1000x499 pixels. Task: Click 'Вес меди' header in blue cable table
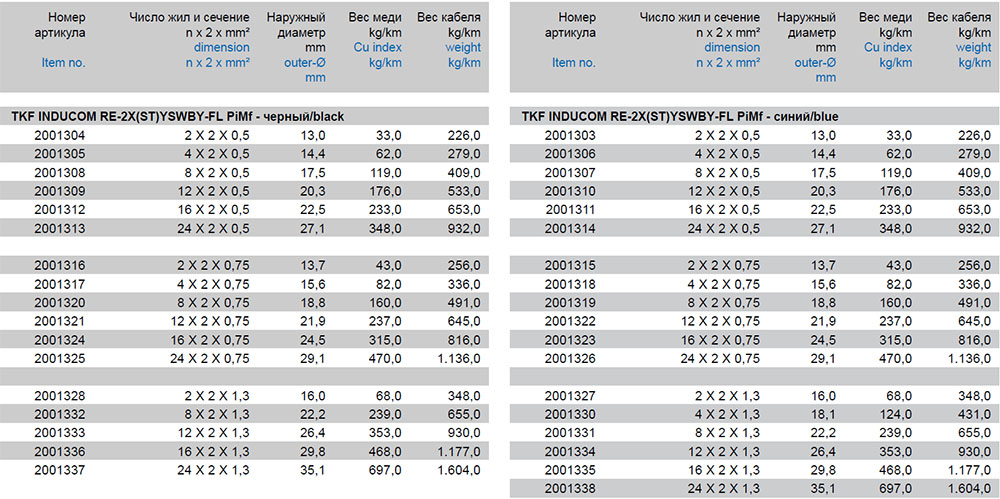(x=885, y=17)
